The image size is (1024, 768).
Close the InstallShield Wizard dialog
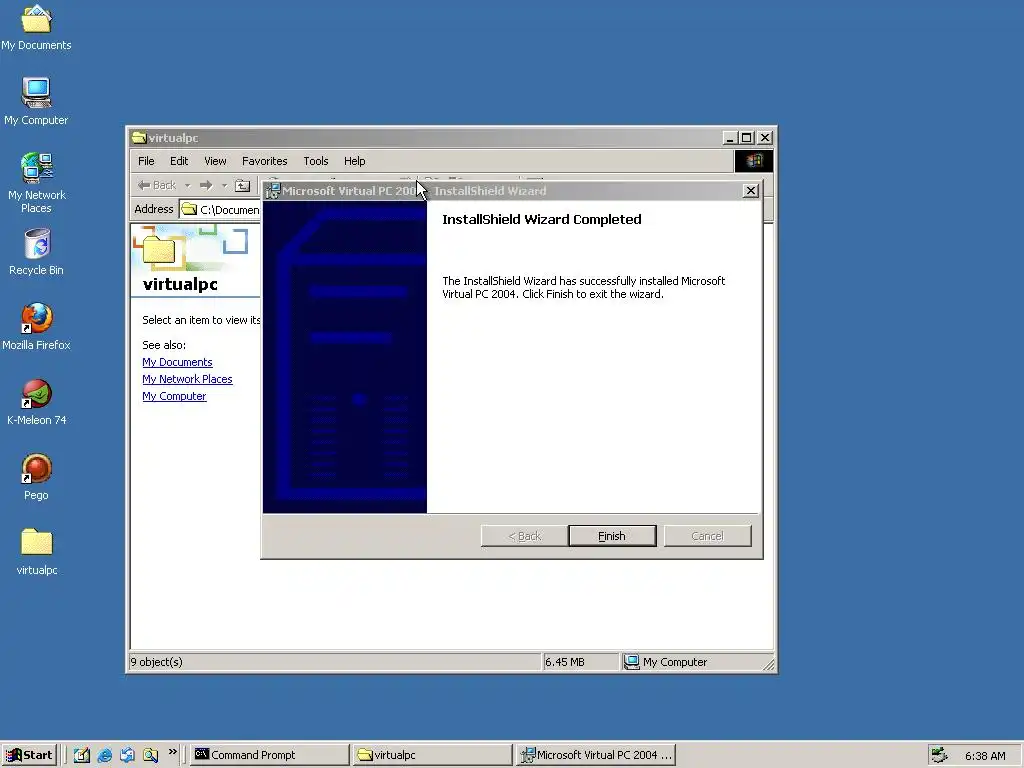pyautogui.click(x=750, y=191)
